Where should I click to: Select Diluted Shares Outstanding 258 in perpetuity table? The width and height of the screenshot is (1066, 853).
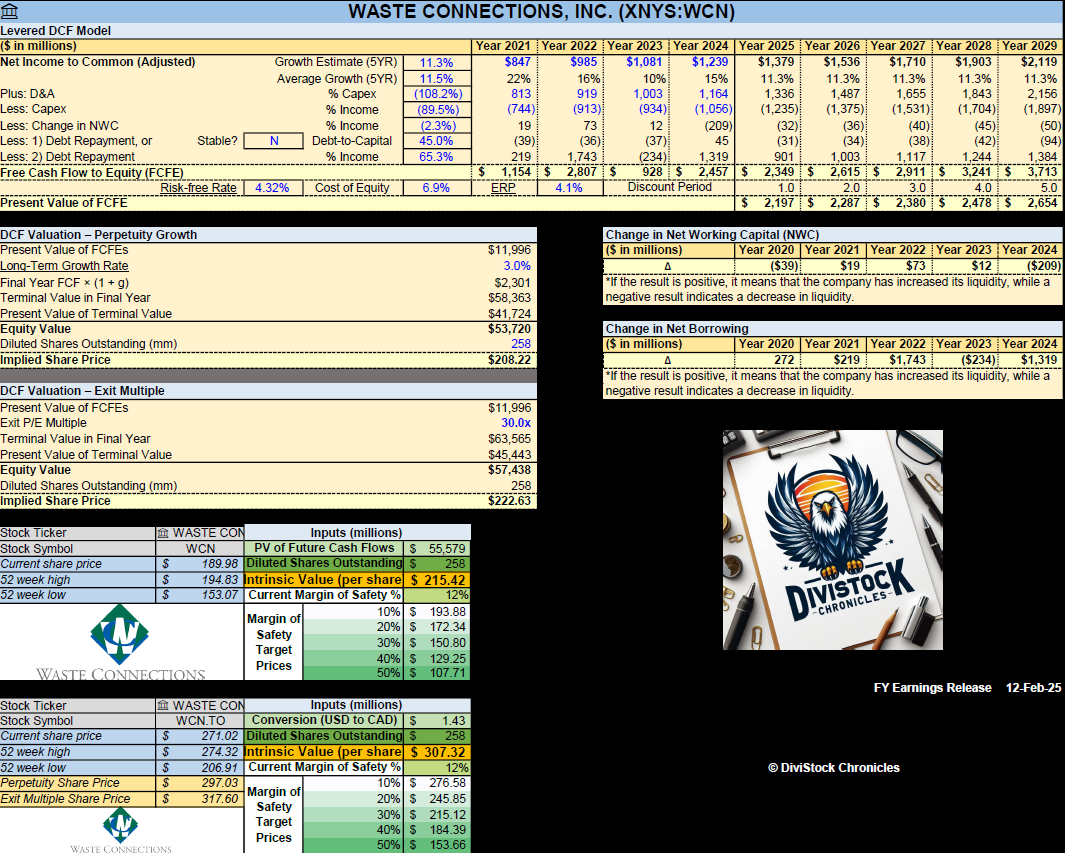coord(521,344)
